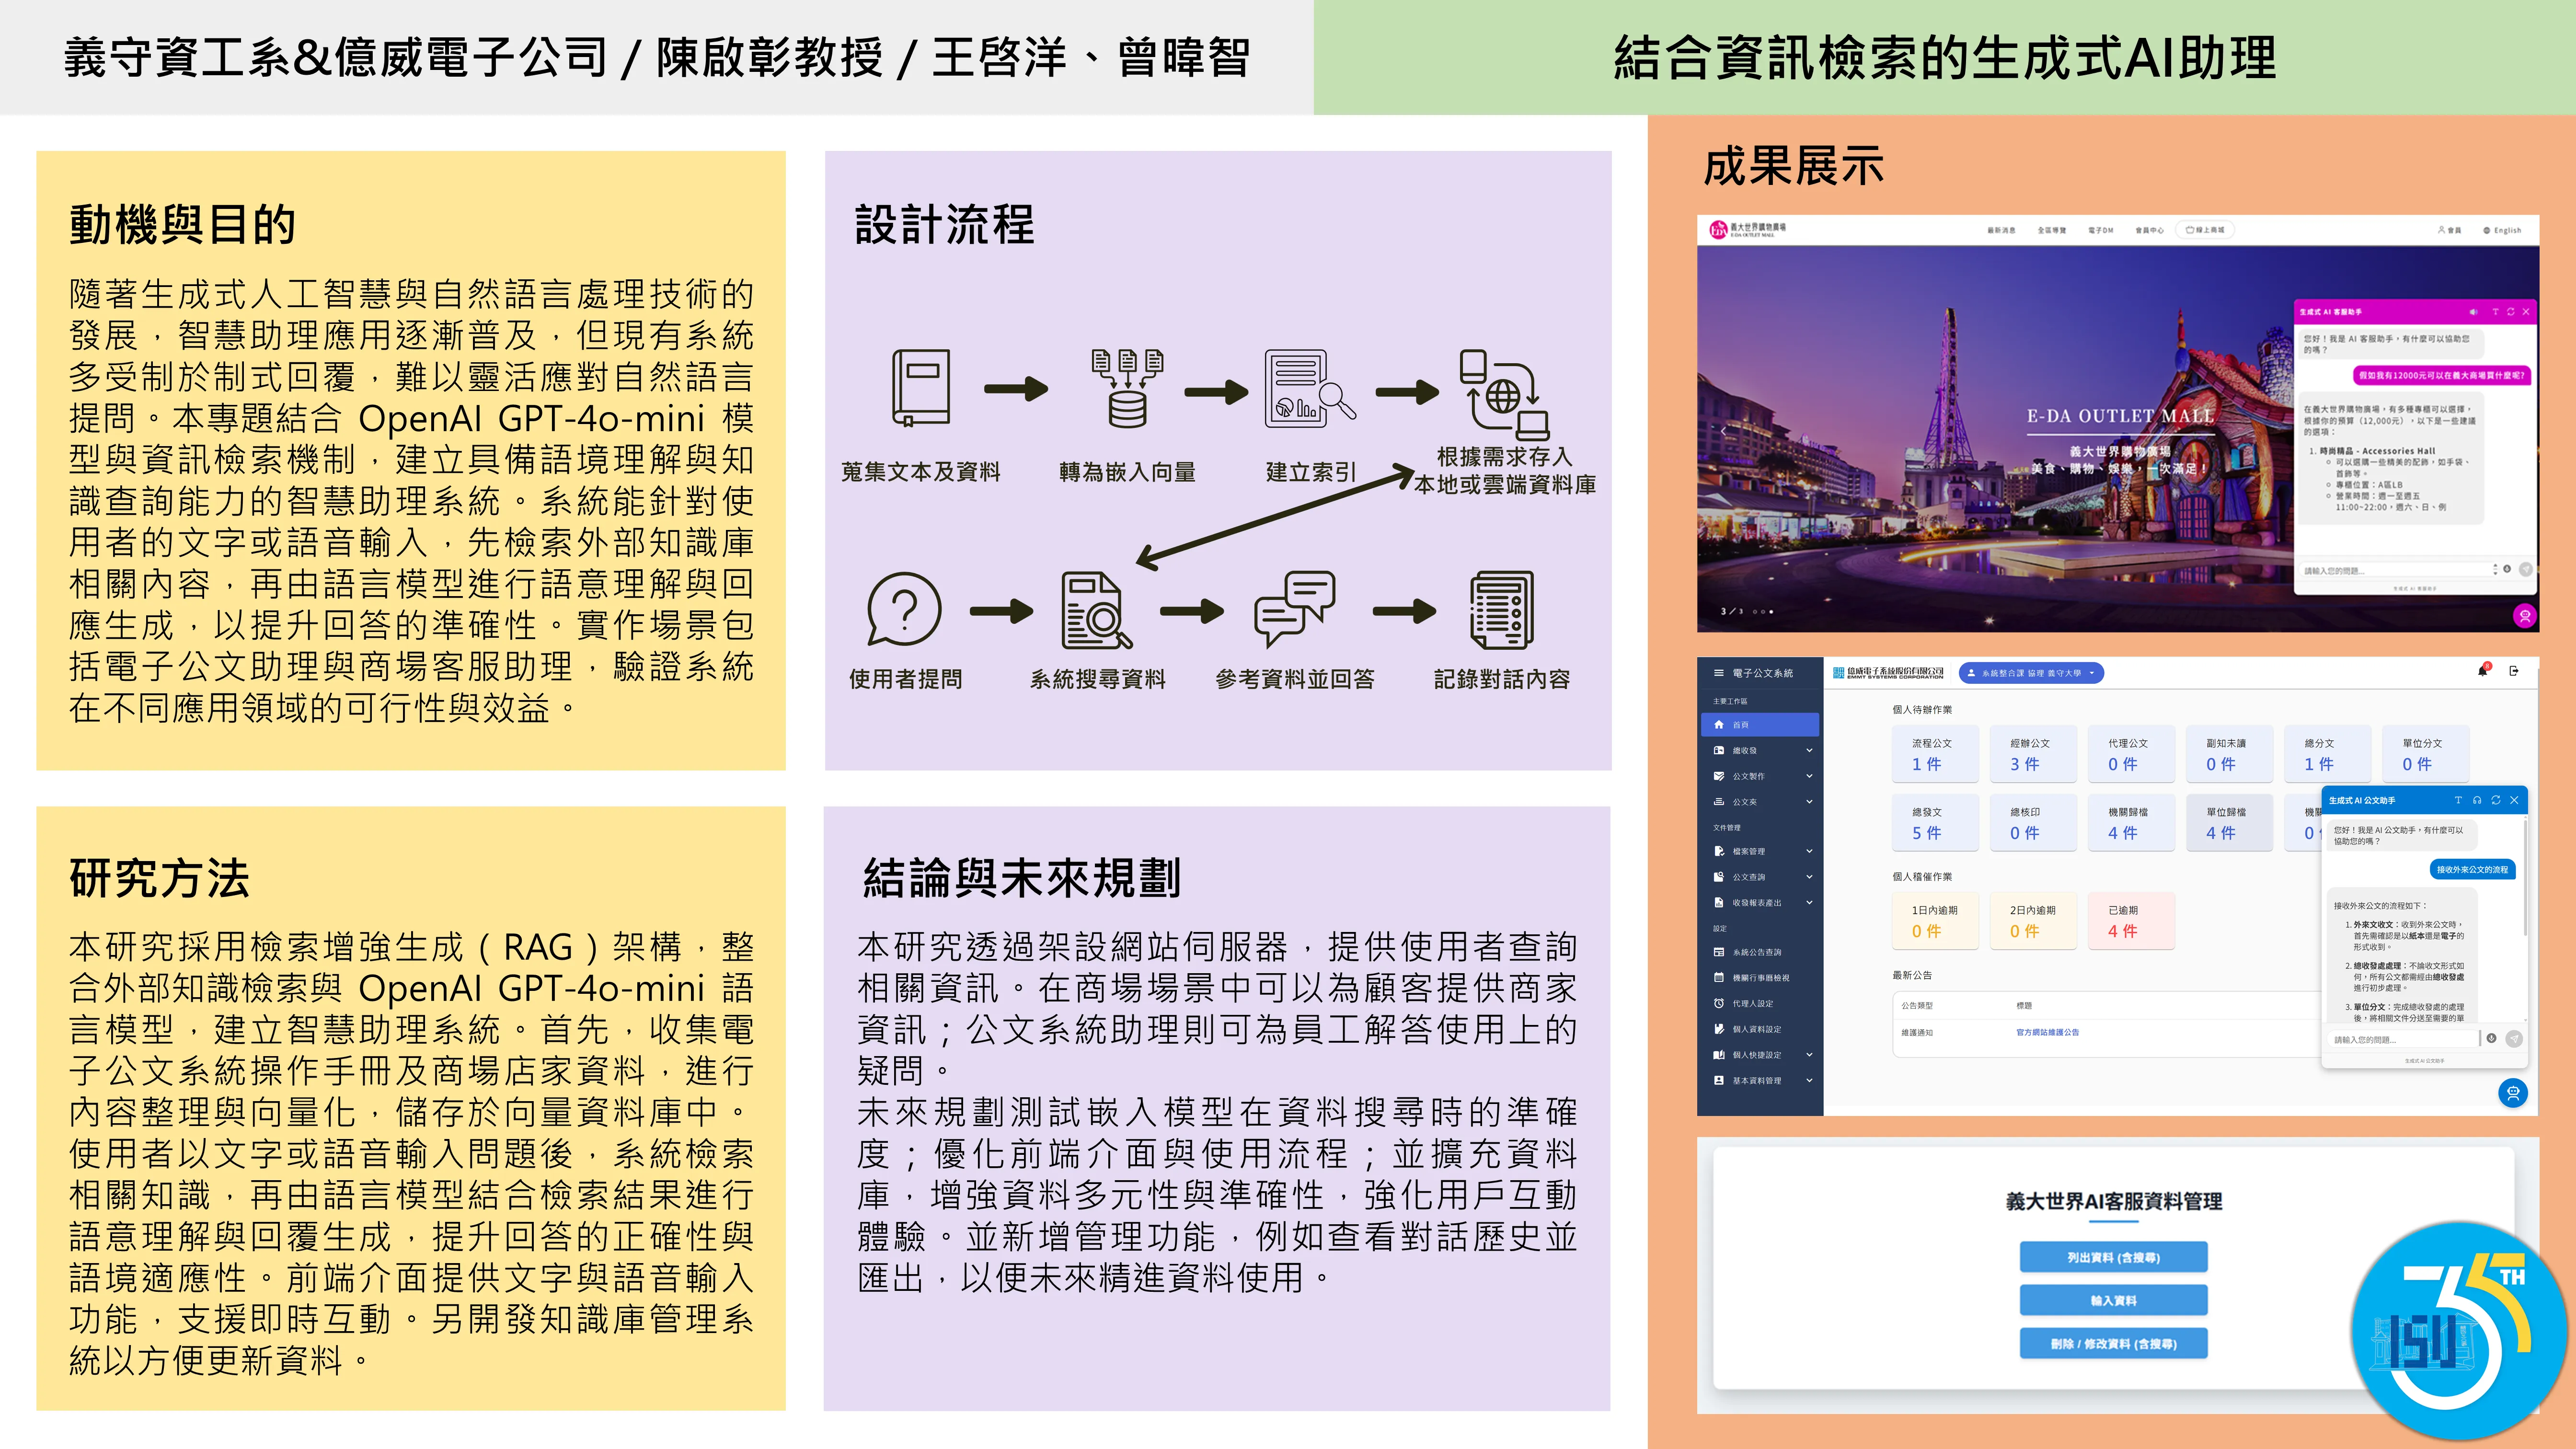Open the 機關歸檔 4 件 card

tap(2131, 823)
